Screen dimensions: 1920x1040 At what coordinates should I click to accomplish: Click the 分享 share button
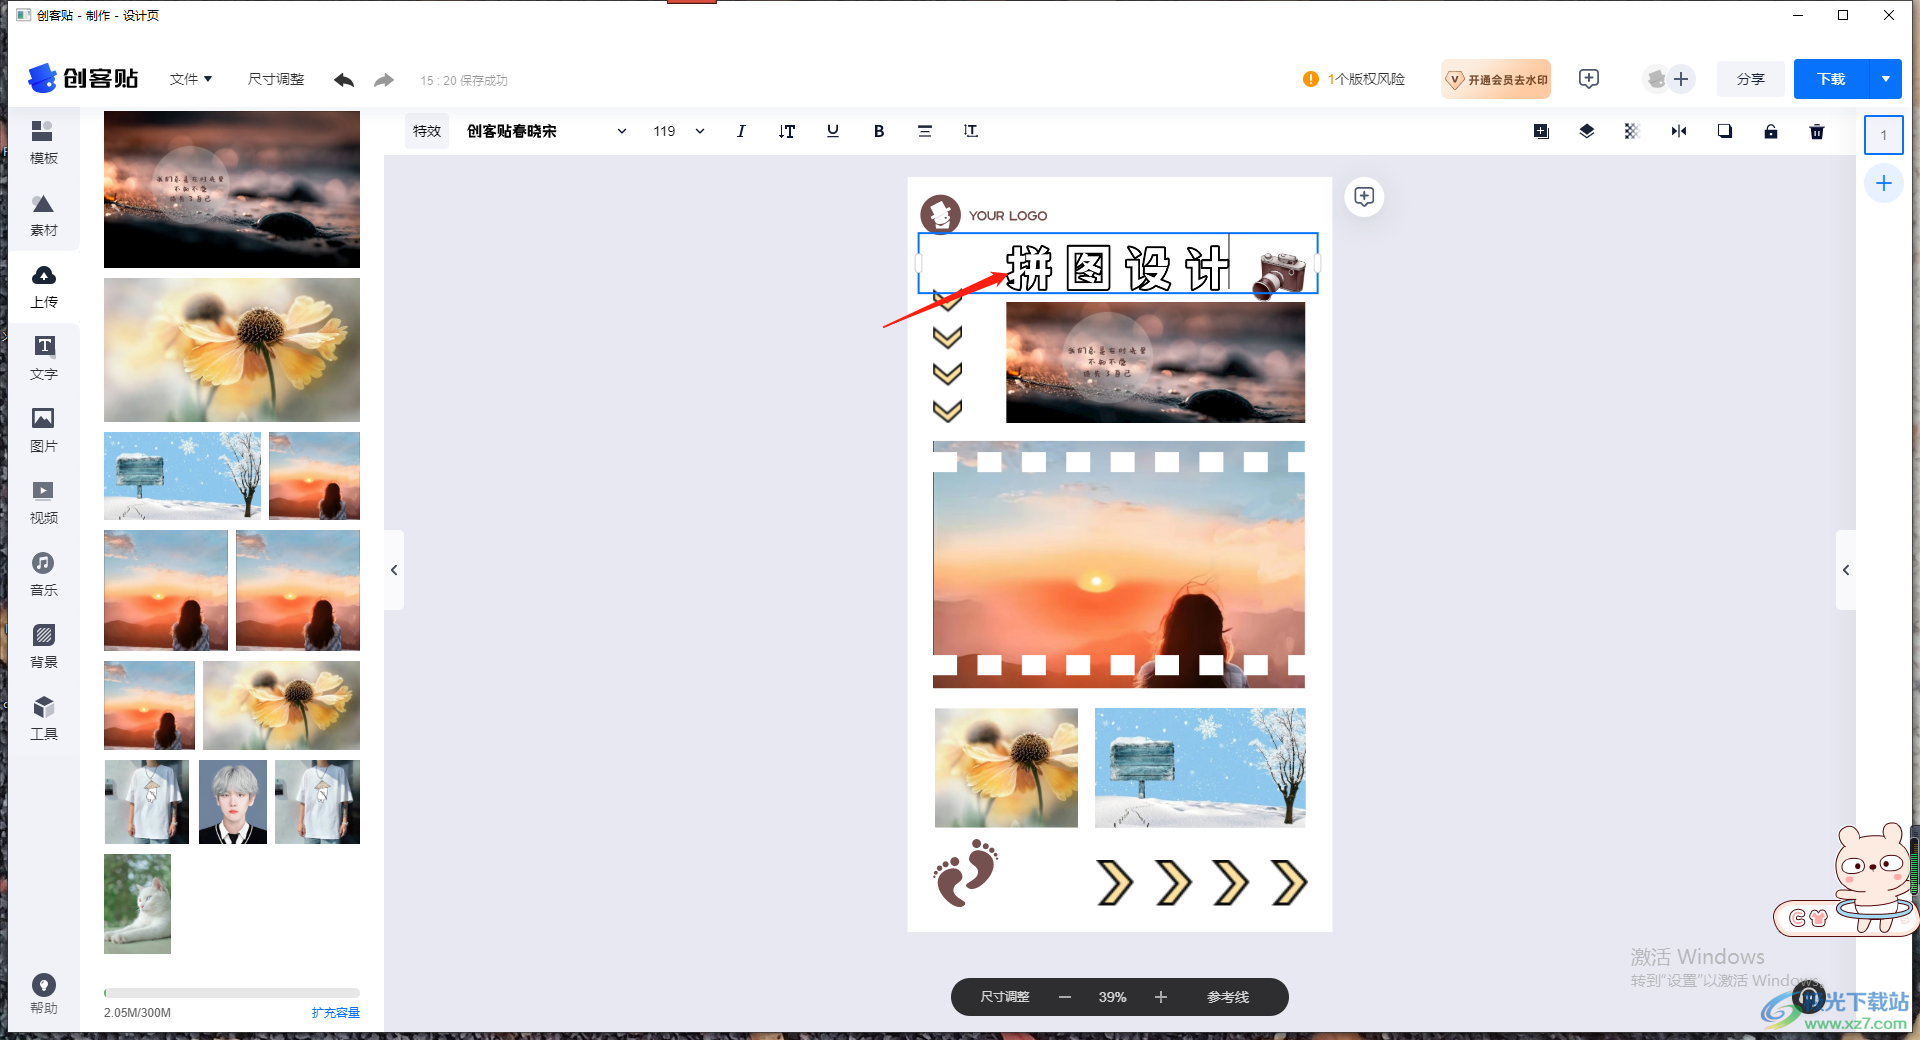(x=1751, y=79)
